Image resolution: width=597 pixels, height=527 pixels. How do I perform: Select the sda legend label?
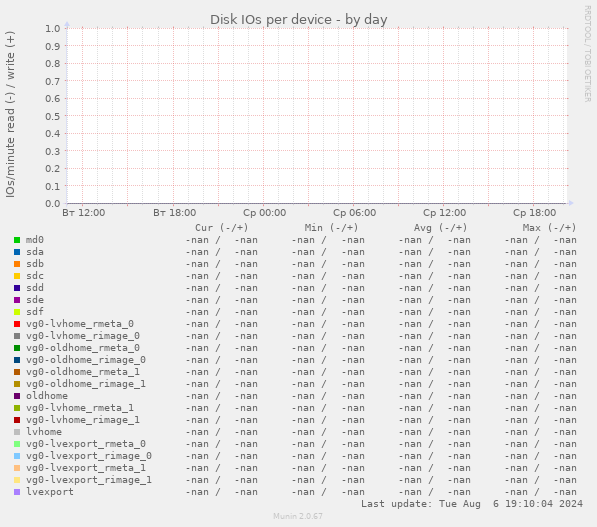point(35,252)
